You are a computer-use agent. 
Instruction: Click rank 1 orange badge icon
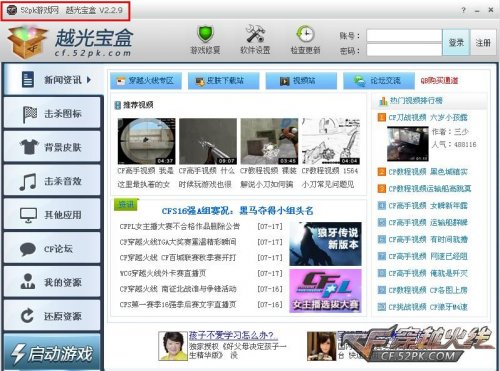(x=381, y=117)
